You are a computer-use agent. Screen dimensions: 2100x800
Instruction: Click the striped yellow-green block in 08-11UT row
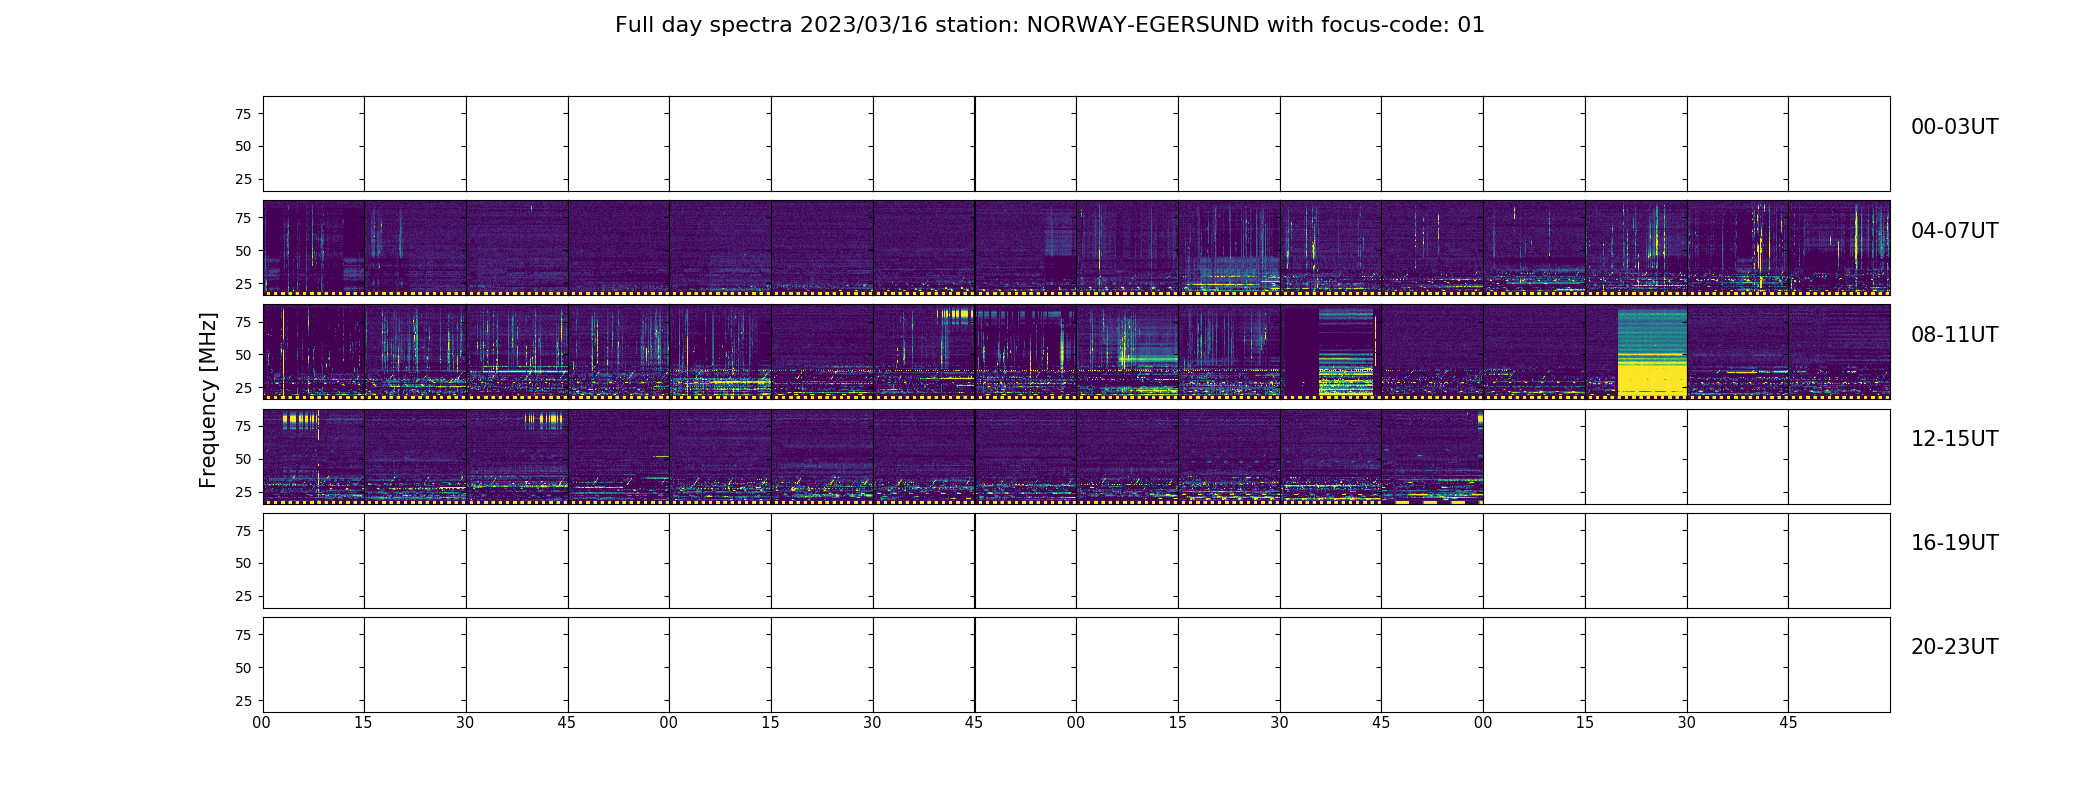point(1346,353)
